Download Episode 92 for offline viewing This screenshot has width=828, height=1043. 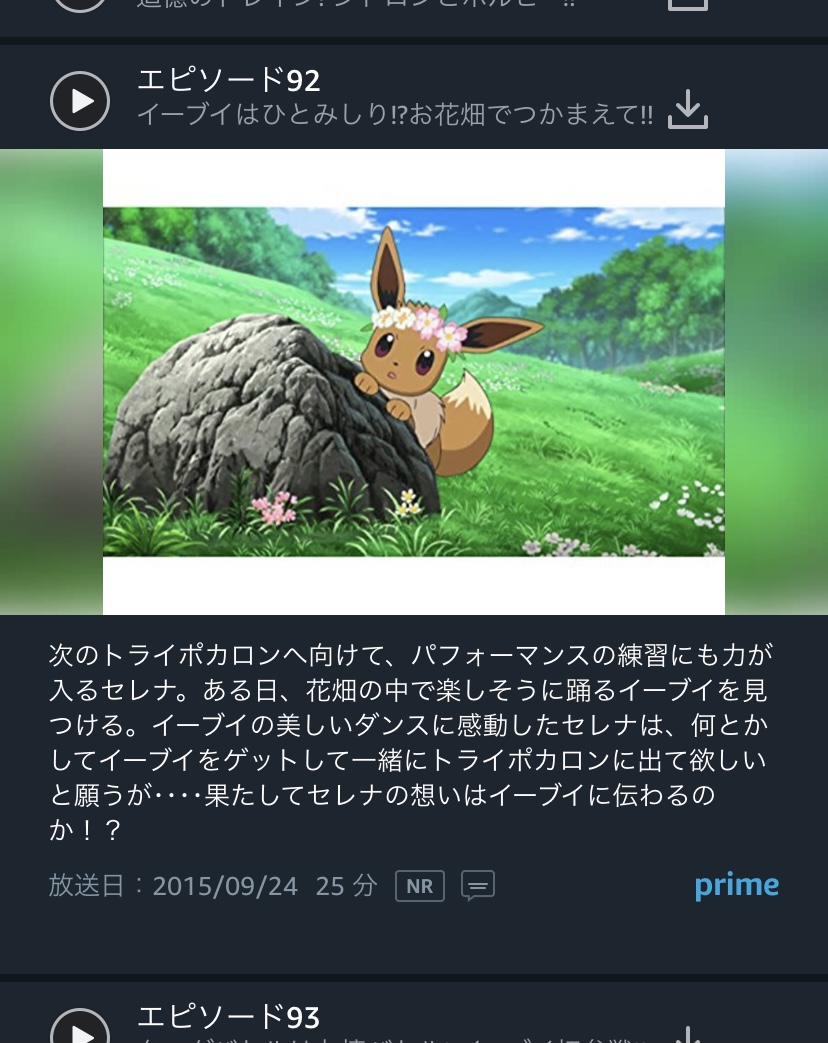click(x=688, y=109)
